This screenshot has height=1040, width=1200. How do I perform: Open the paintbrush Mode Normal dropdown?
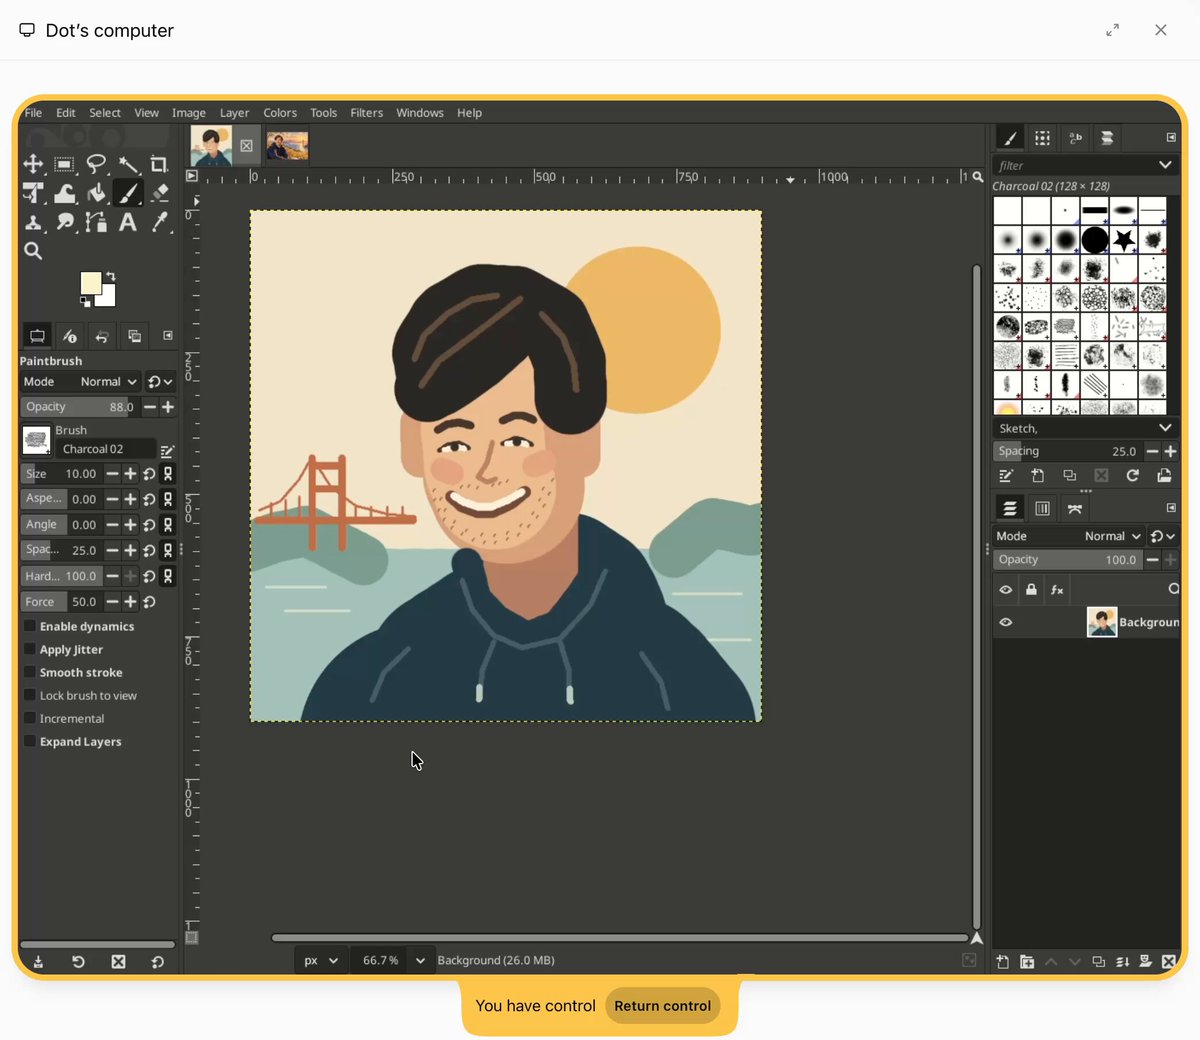109,382
